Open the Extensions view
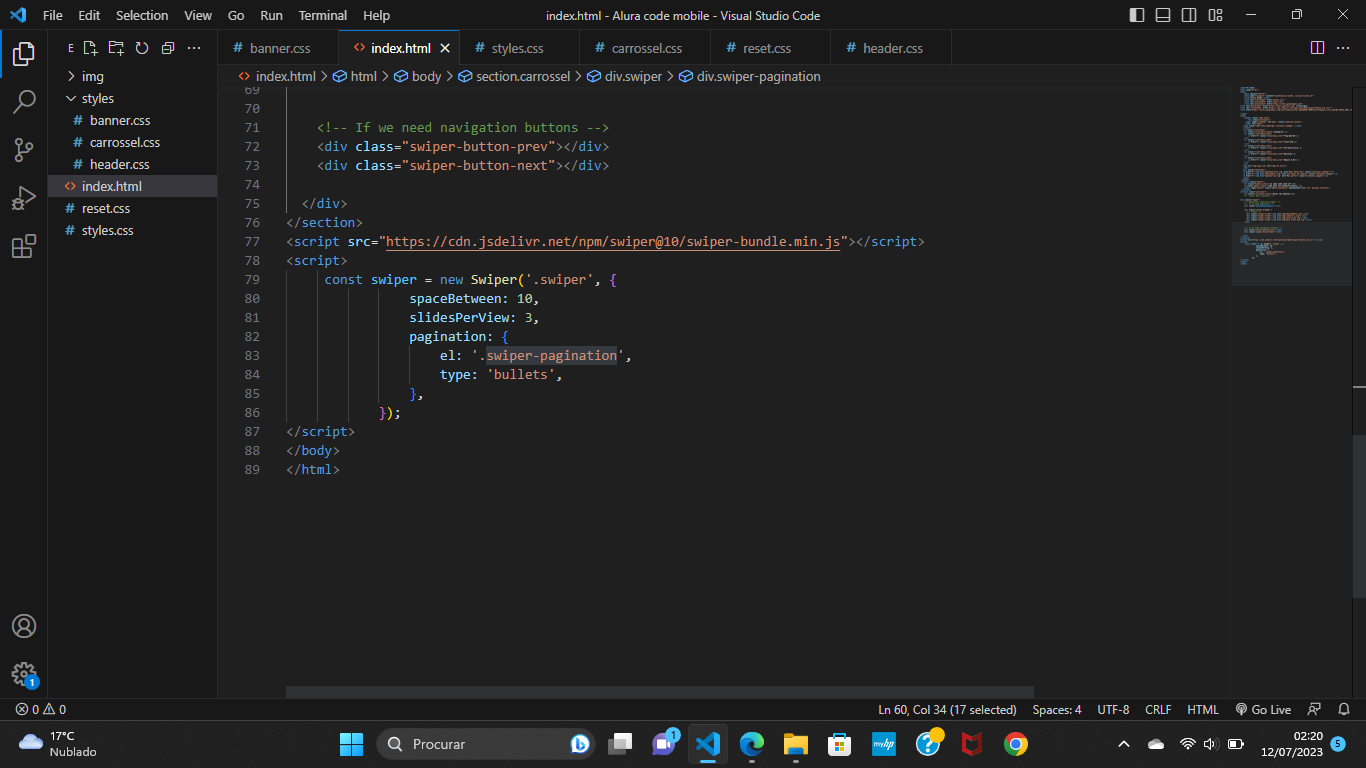This screenshot has height=768, width=1366. pos(24,247)
